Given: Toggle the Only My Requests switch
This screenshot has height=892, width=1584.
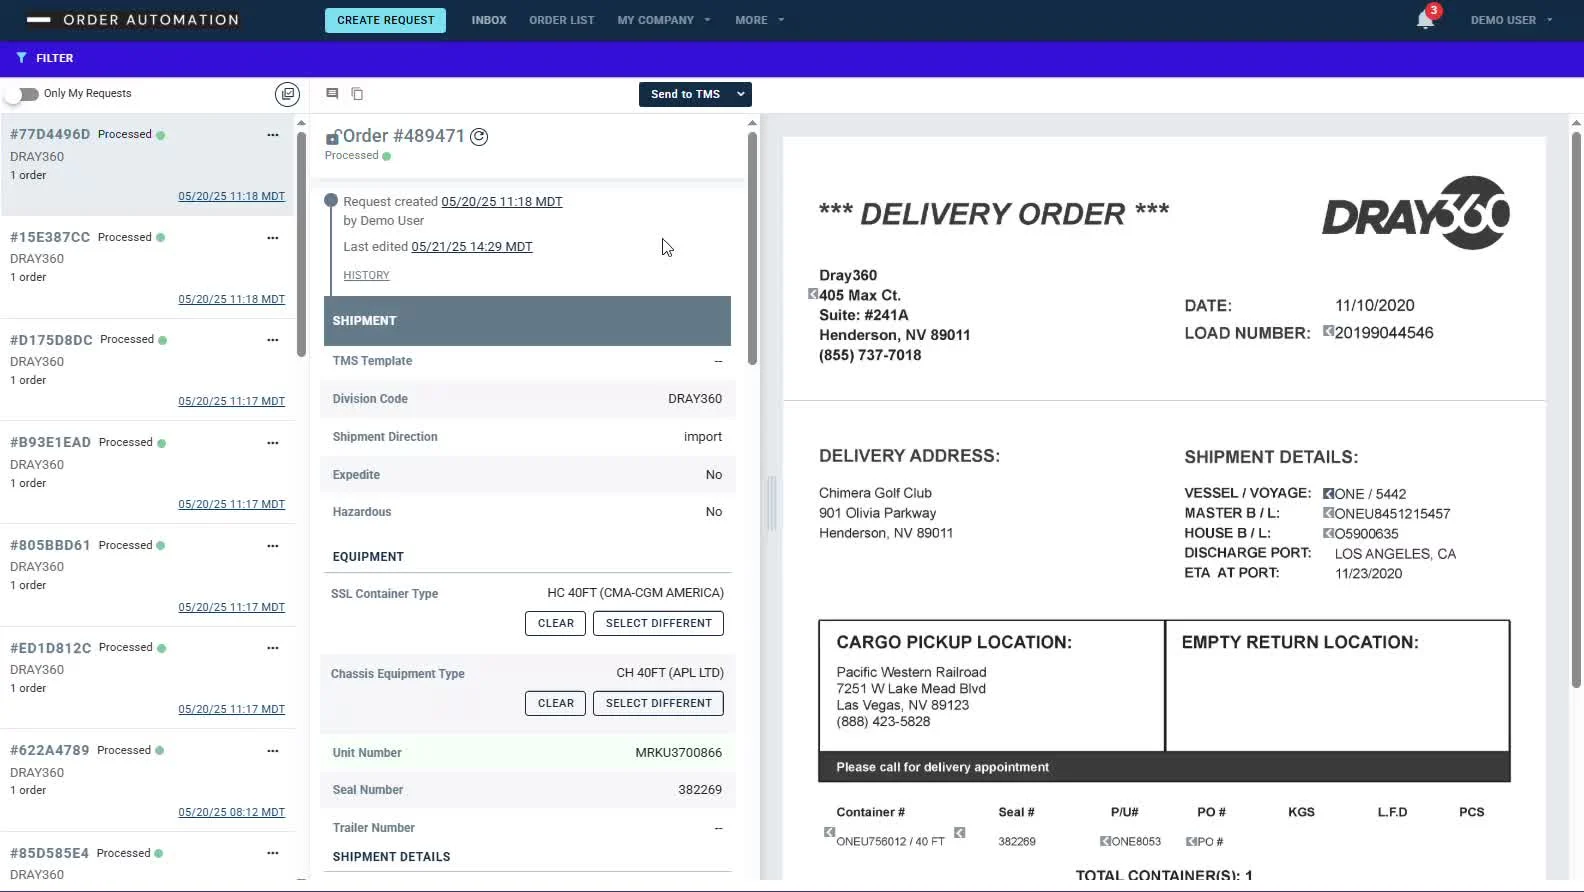Looking at the screenshot, I should (21, 94).
